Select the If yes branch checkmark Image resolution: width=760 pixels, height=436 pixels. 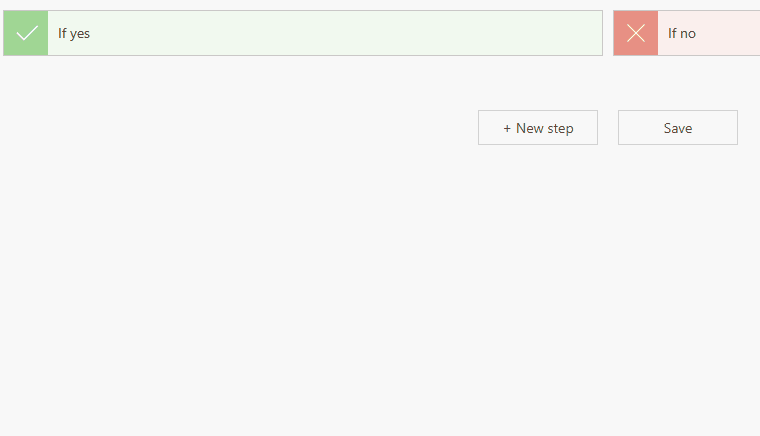tap(26, 33)
